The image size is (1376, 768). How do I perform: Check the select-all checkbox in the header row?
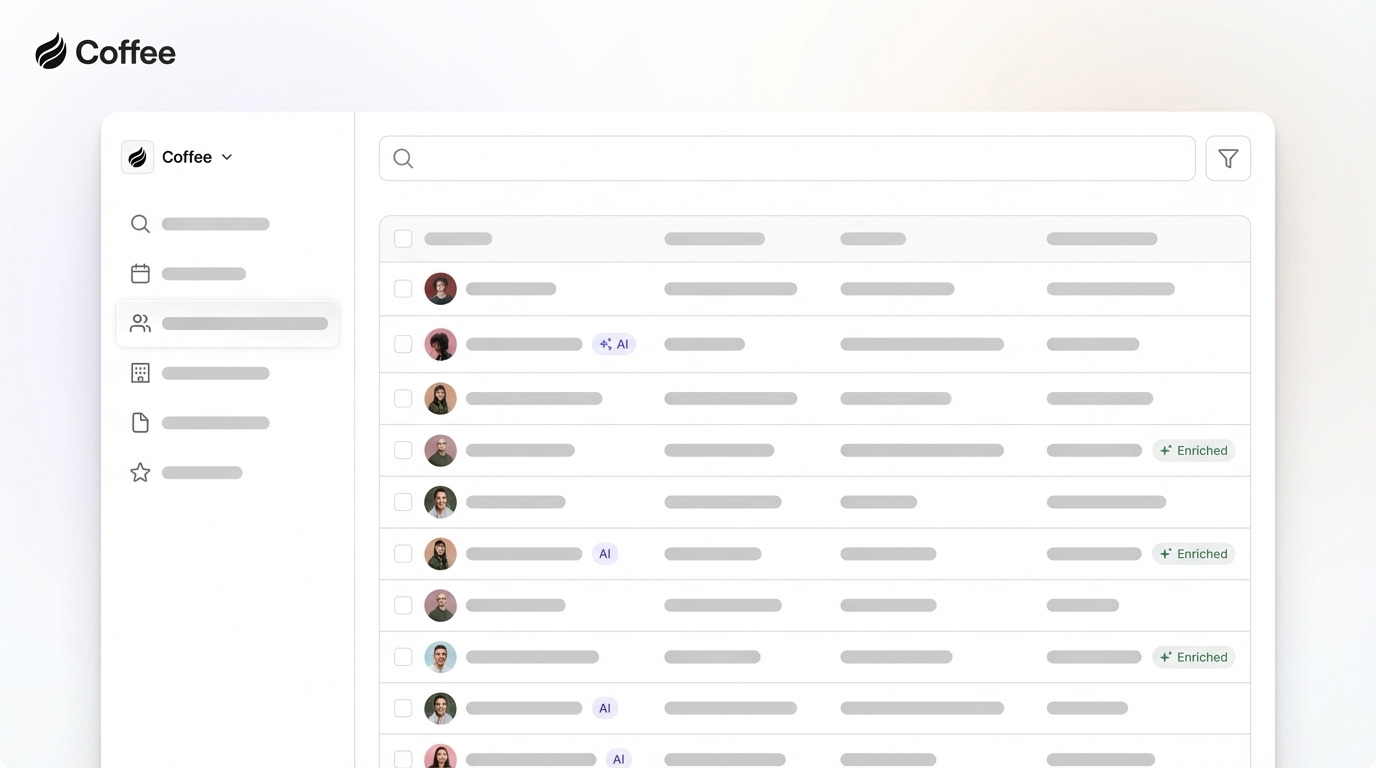pos(403,238)
